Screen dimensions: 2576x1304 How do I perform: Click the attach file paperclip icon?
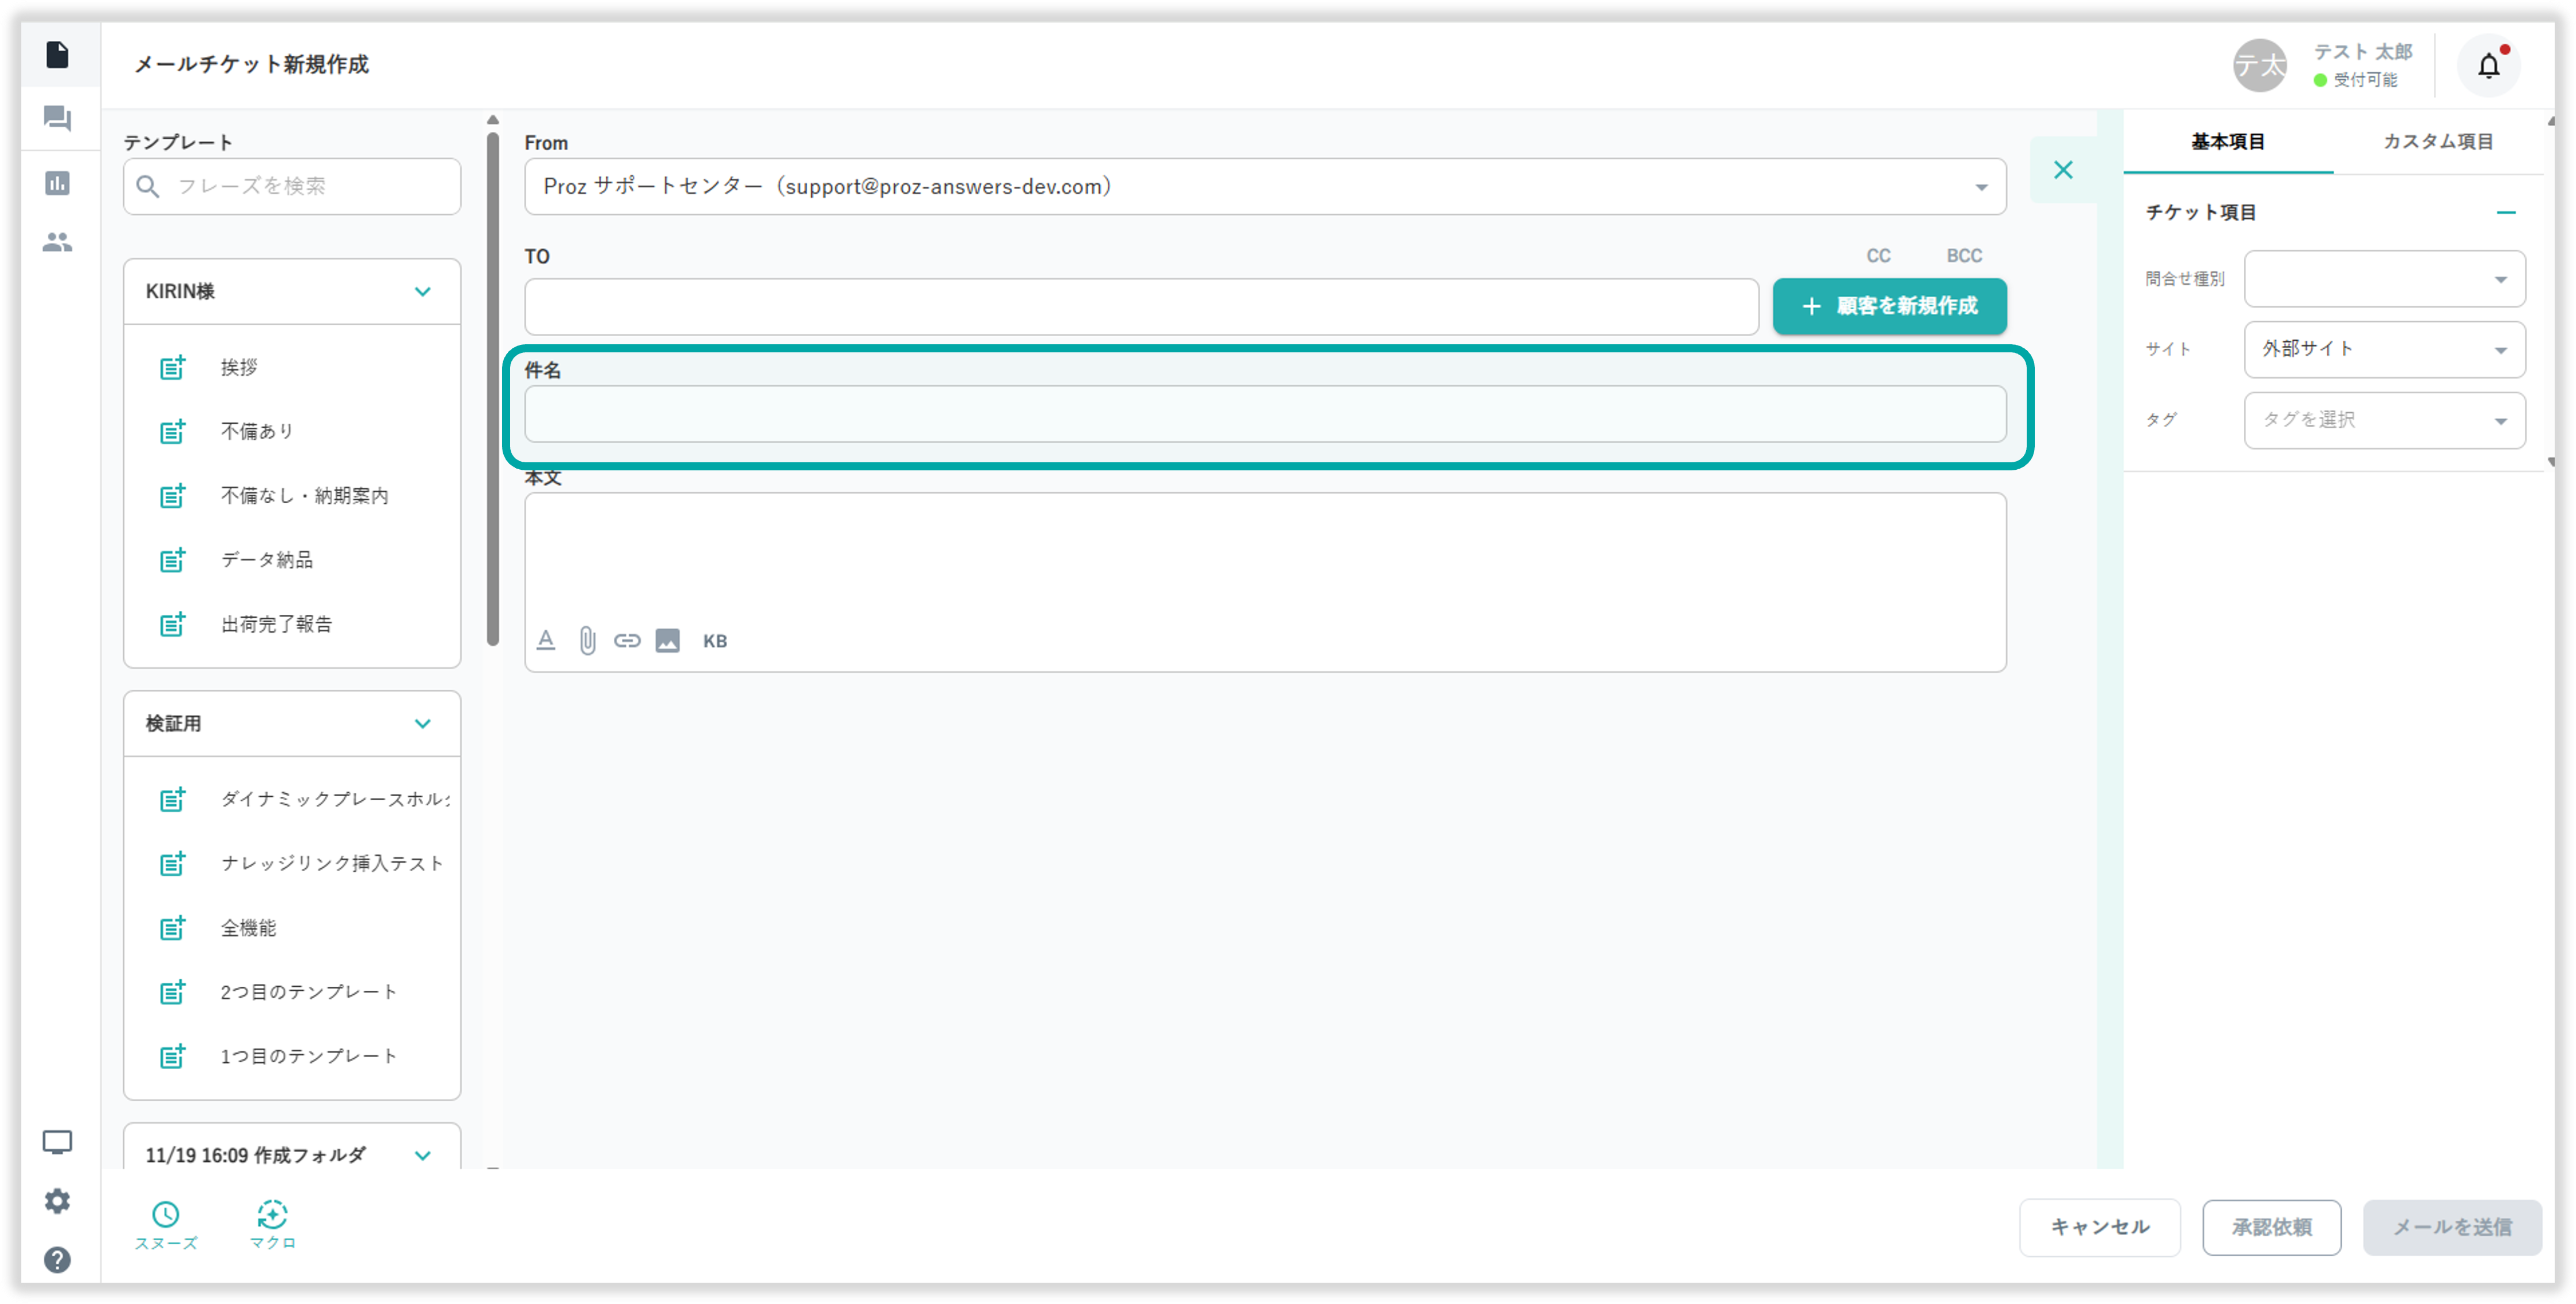click(x=587, y=641)
